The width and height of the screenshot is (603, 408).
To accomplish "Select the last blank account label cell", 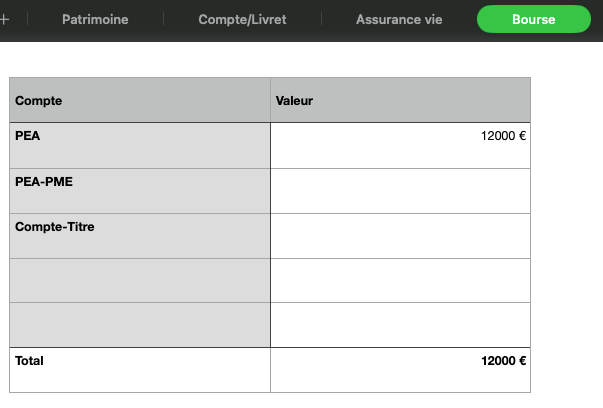I will coord(140,325).
